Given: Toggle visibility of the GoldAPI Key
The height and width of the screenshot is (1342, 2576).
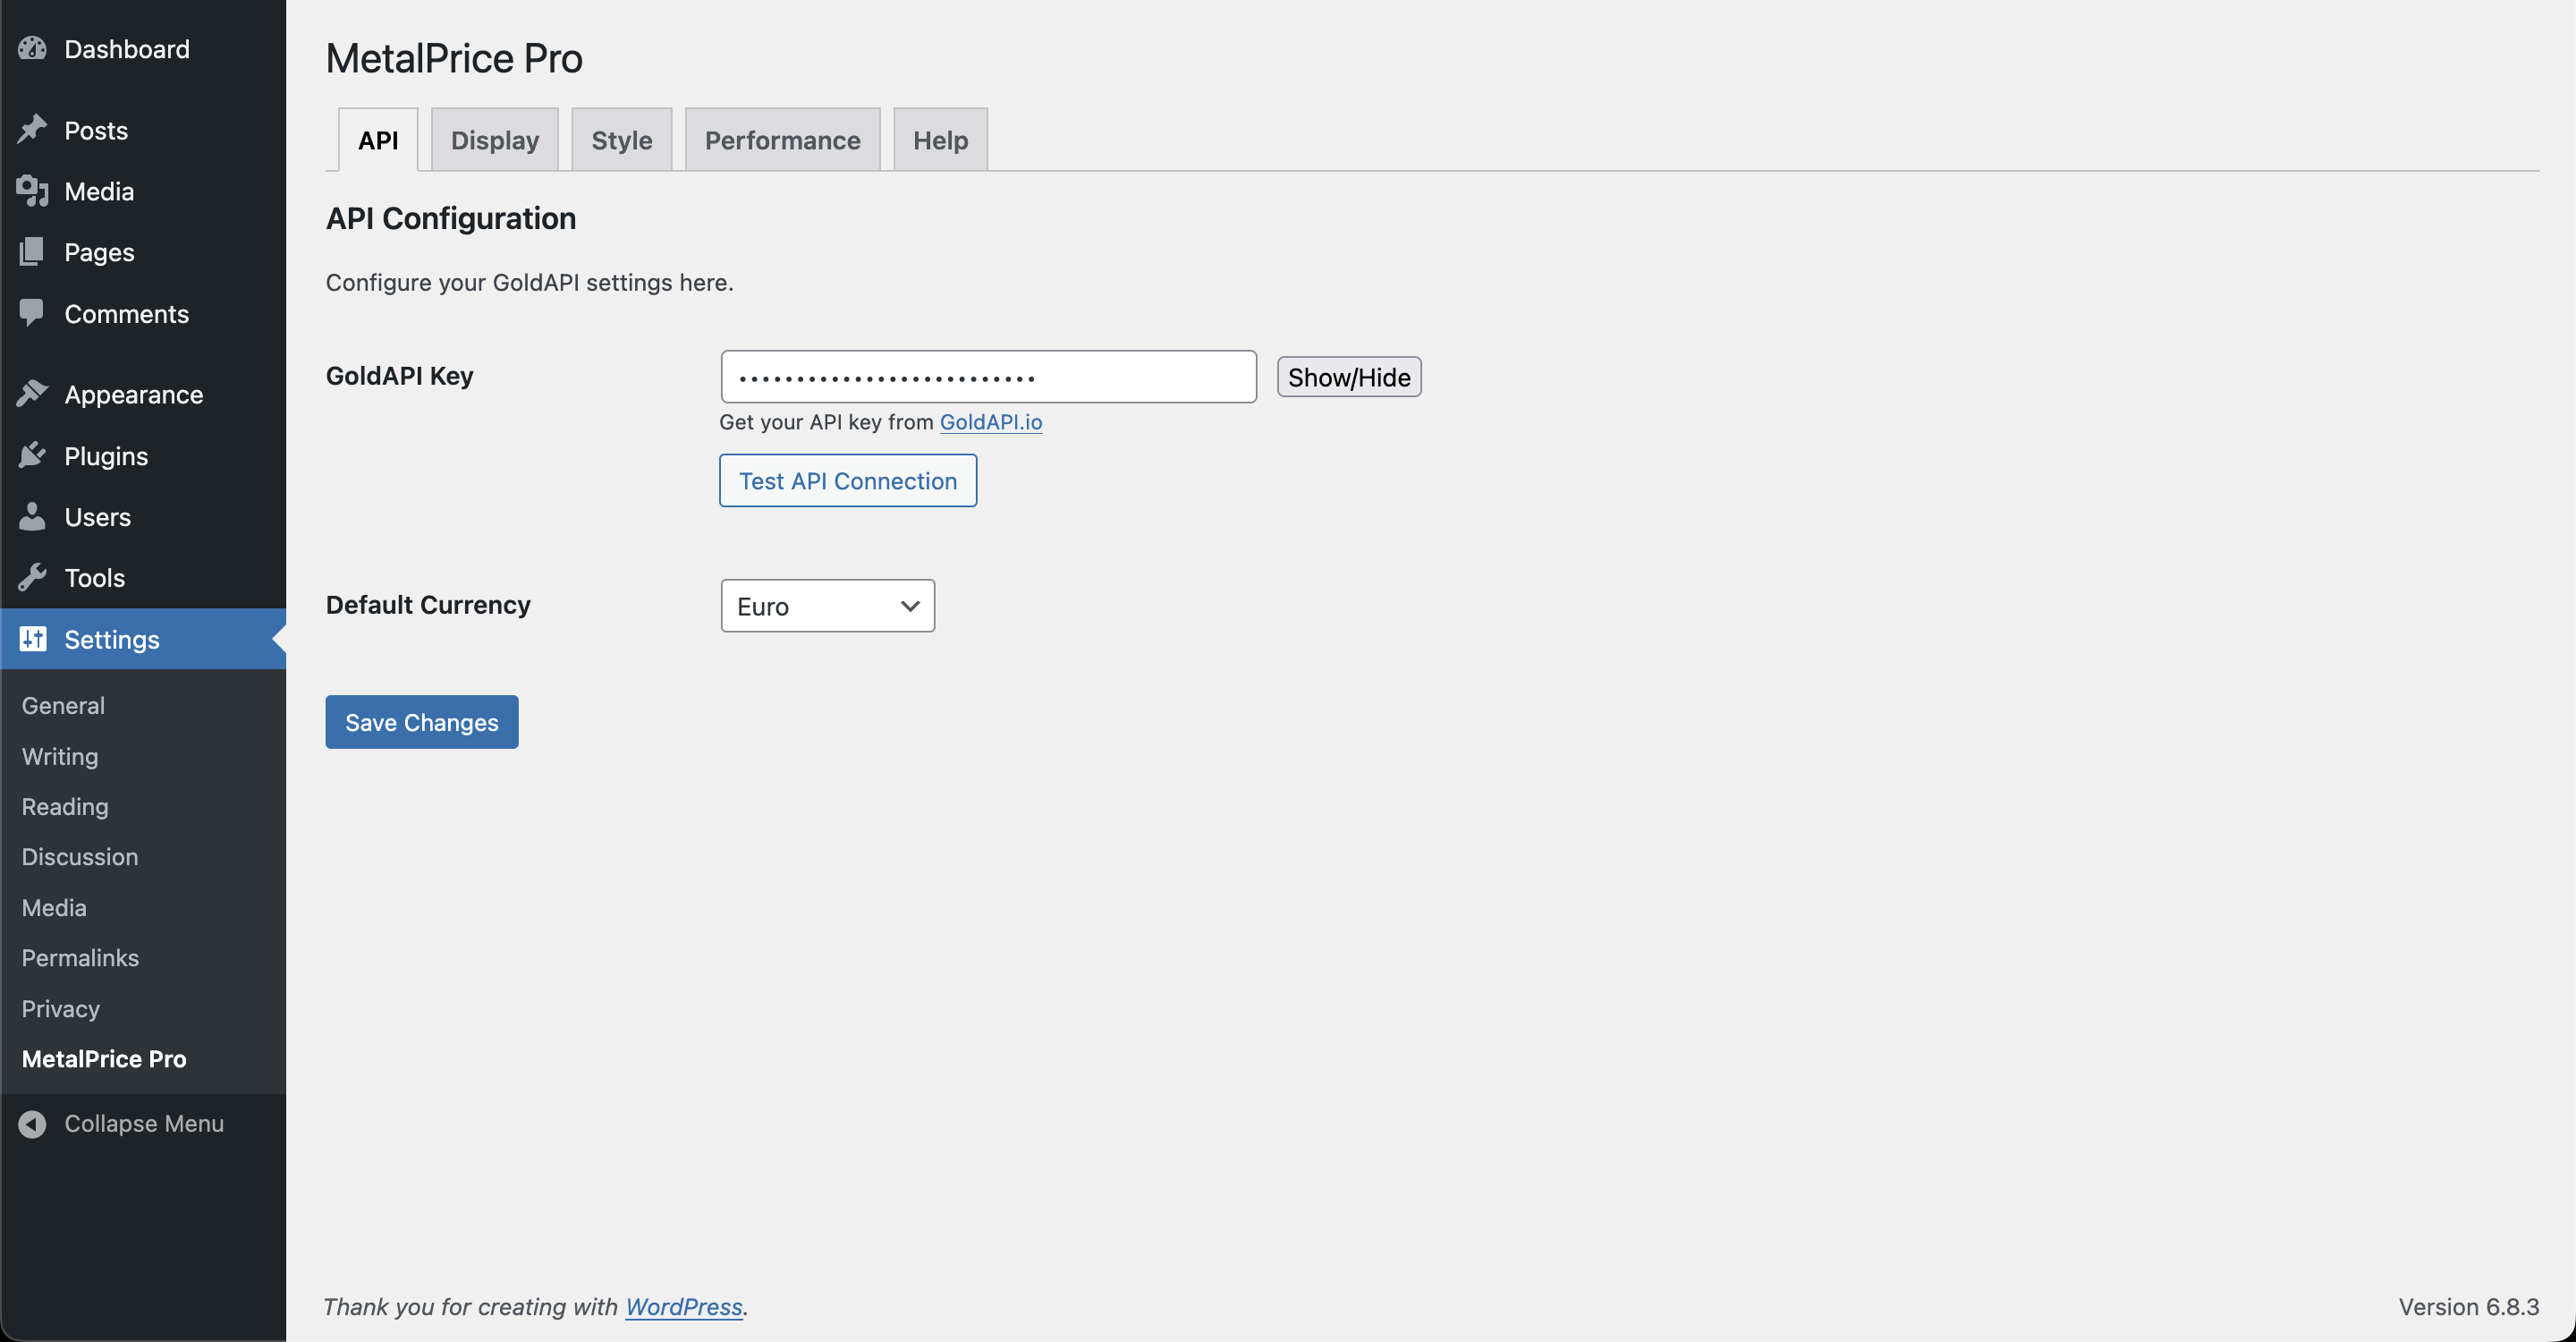Looking at the screenshot, I should [1348, 377].
